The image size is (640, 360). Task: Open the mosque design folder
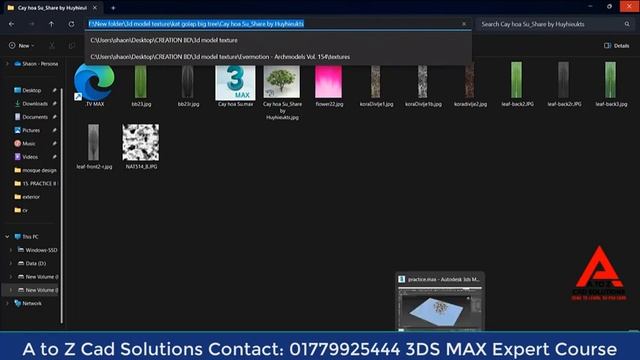[36, 170]
